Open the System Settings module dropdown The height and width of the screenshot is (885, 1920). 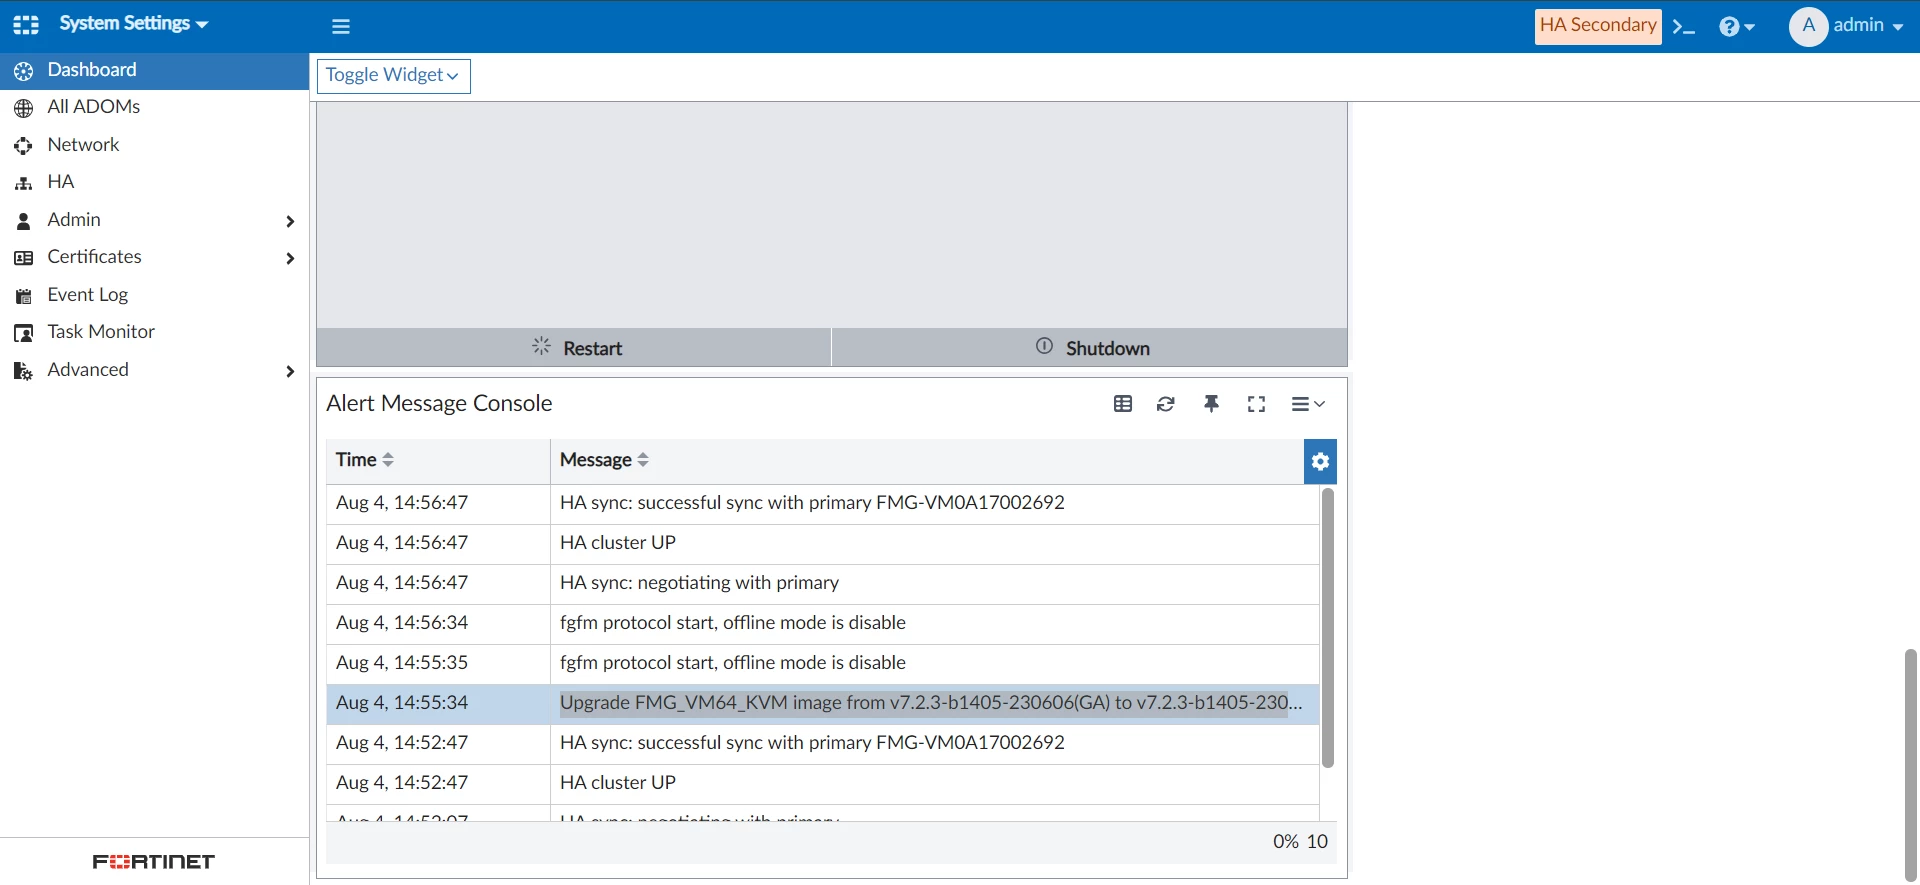[x=133, y=23]
